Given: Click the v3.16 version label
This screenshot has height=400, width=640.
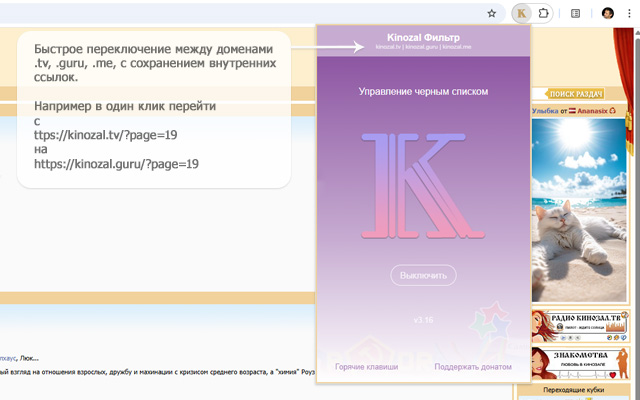Looking at the screenshot, I should coord(423,320).
